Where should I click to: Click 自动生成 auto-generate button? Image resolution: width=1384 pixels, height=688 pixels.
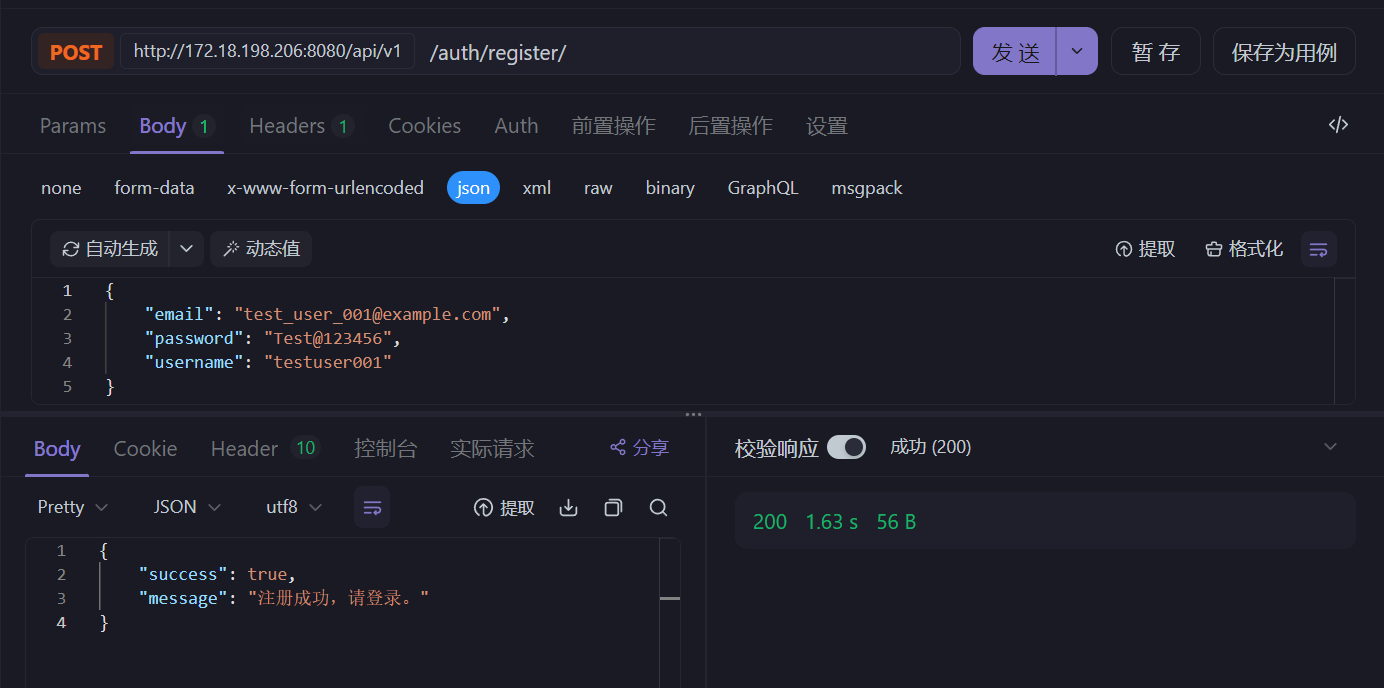(x=110, y=249)
